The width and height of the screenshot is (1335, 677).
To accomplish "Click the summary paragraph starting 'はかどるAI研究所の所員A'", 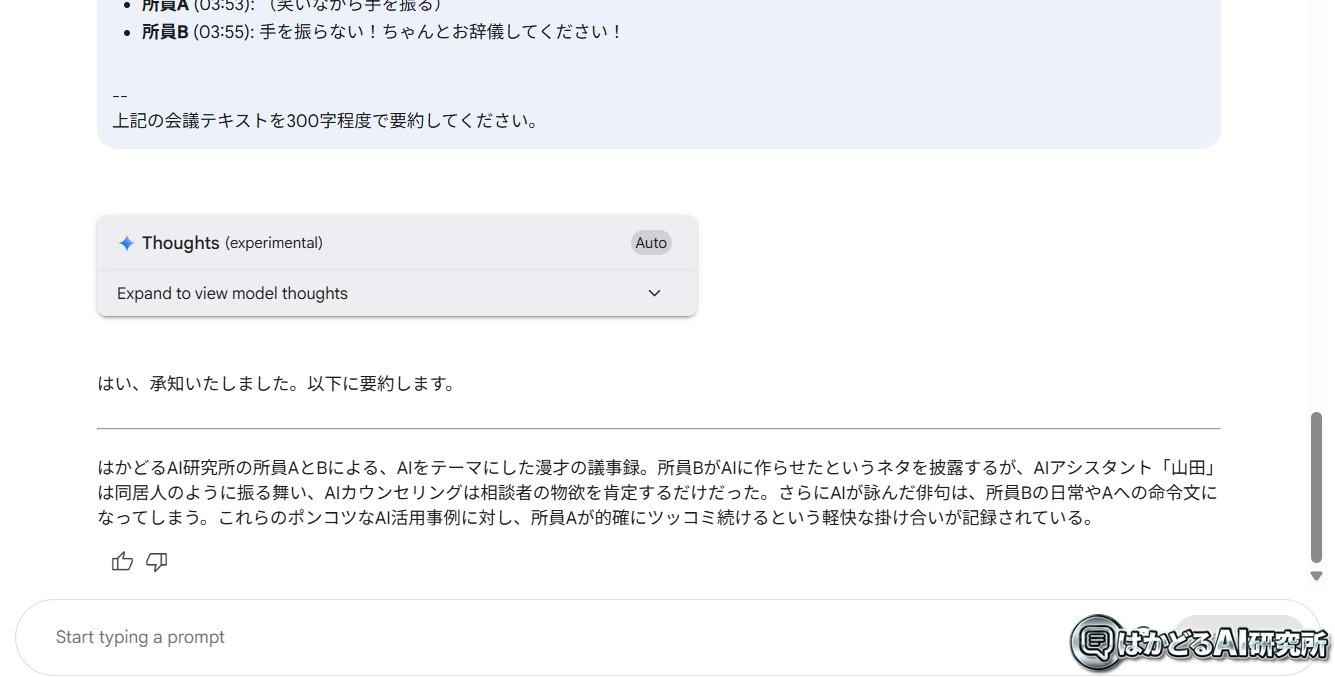I will (x=658, y=493).
